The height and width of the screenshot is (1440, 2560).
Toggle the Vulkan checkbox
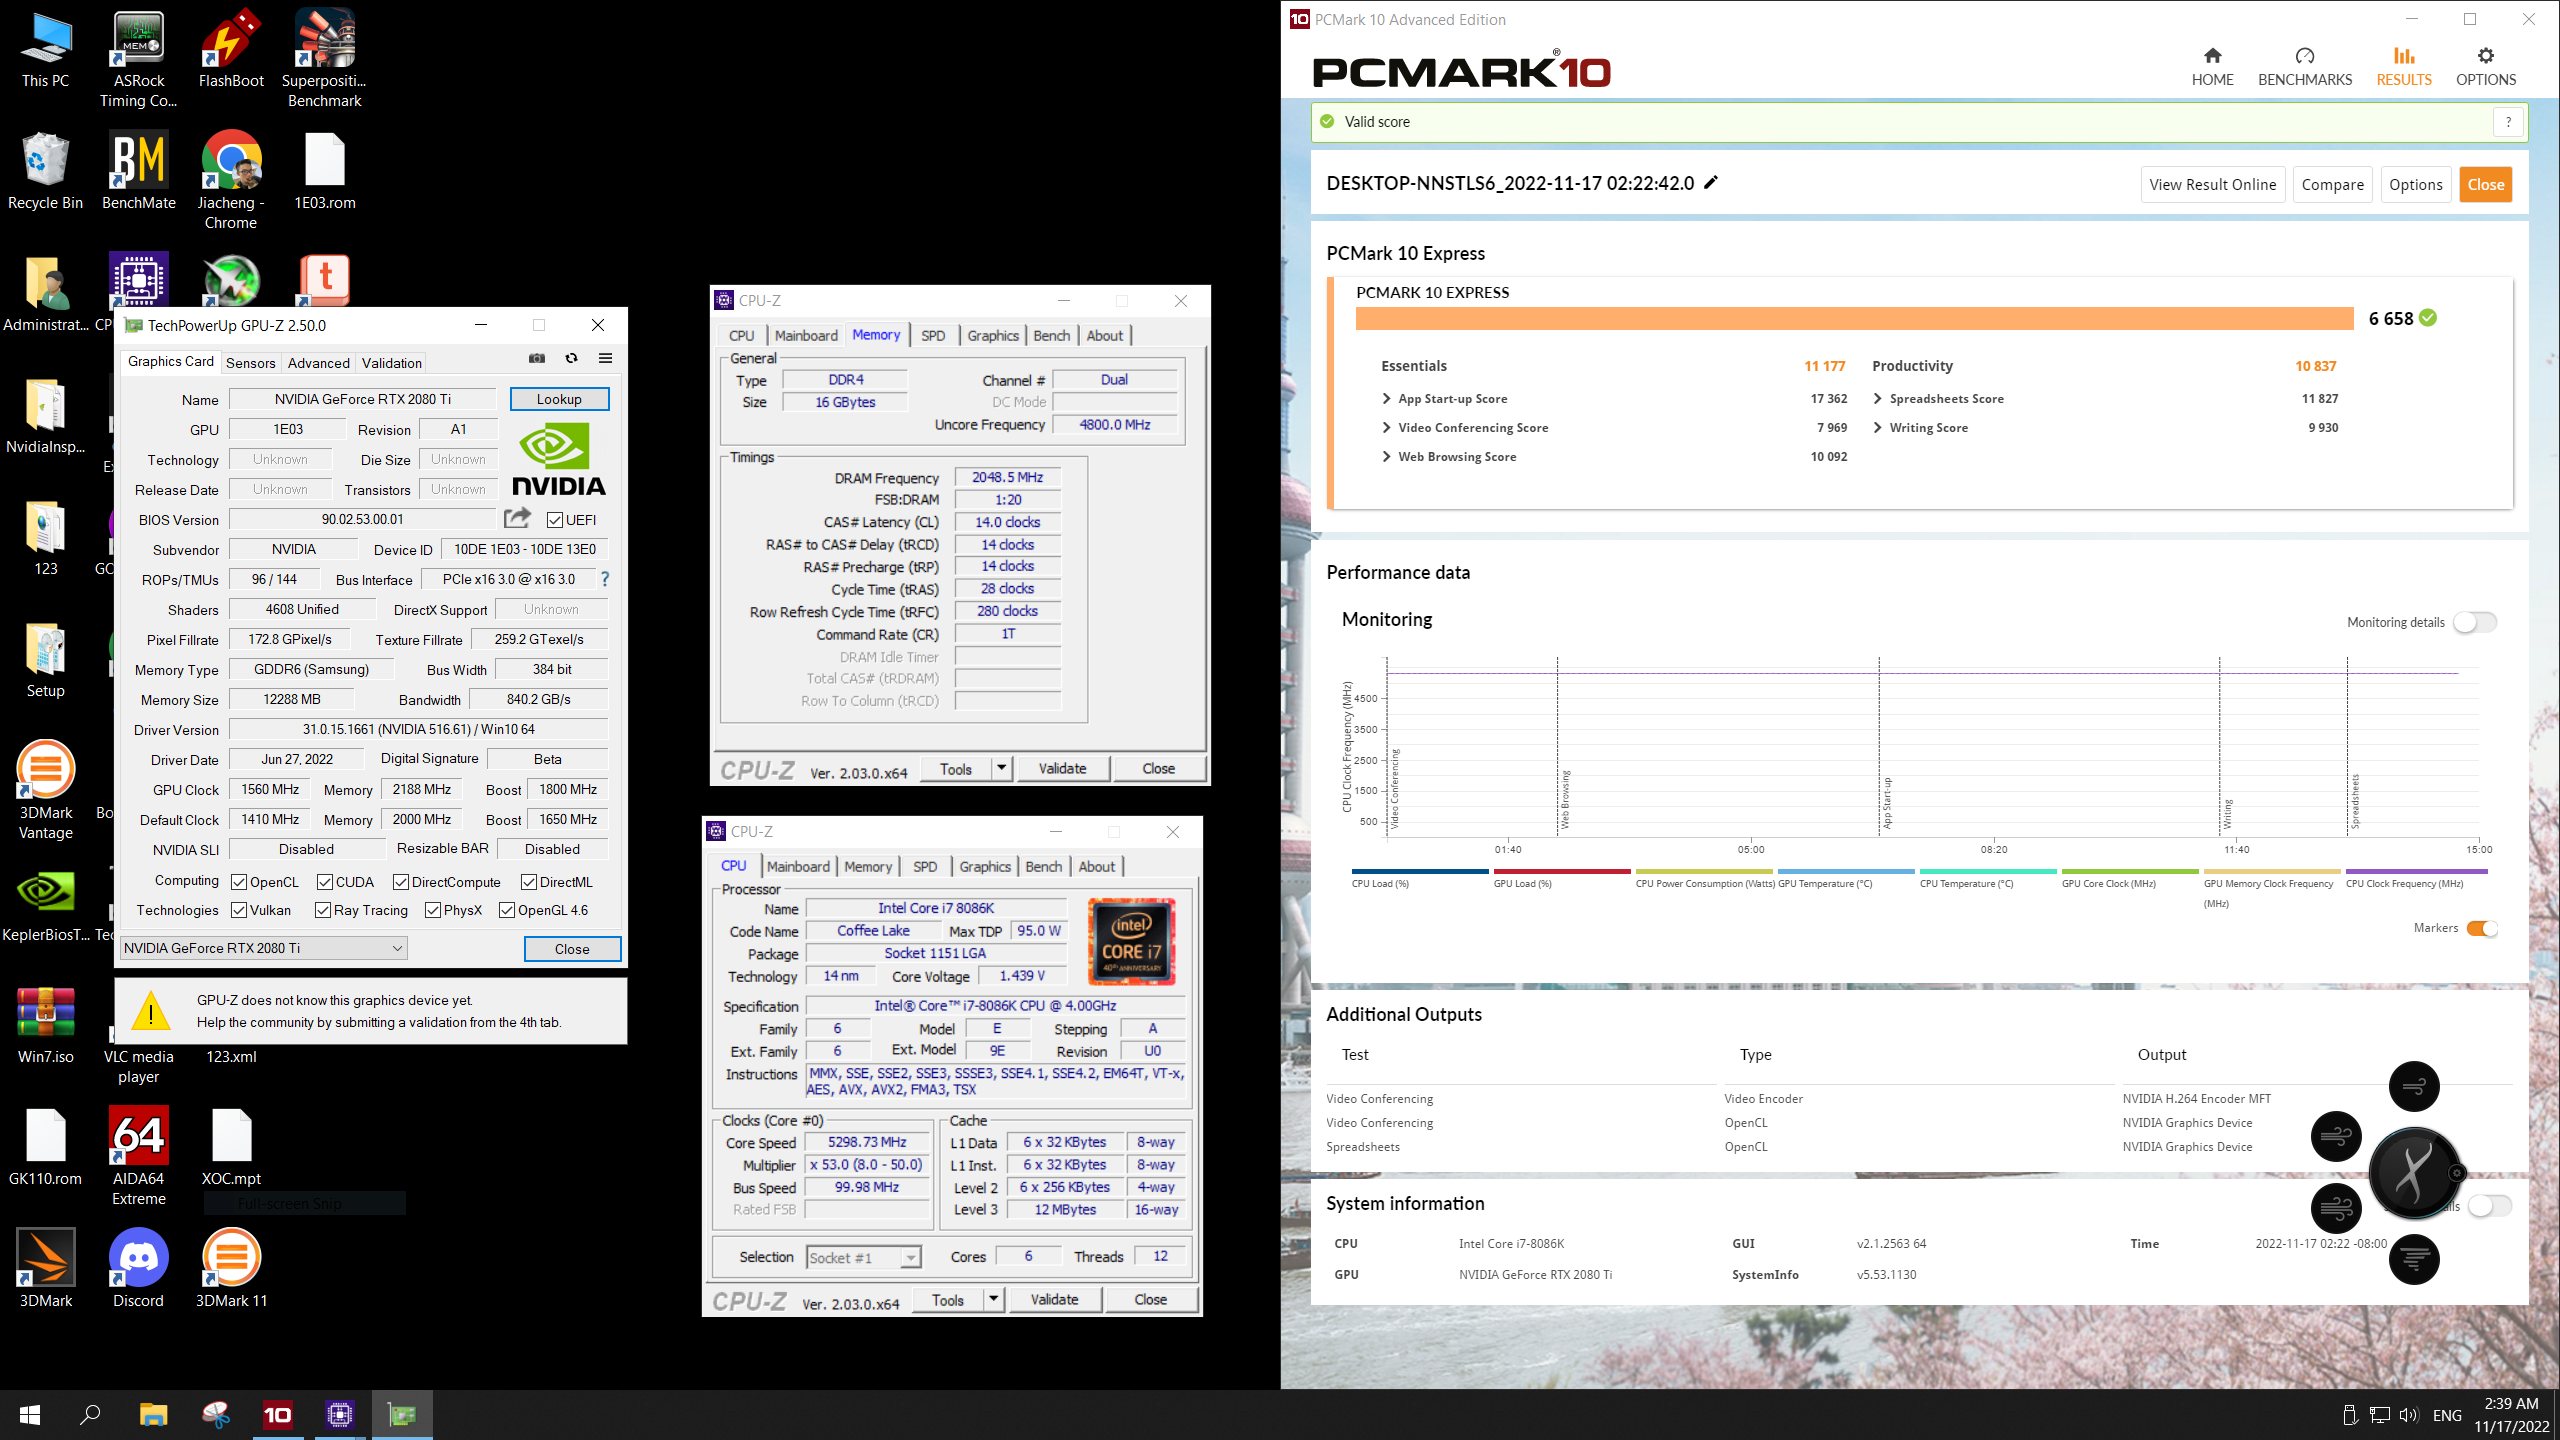point(239,910)
